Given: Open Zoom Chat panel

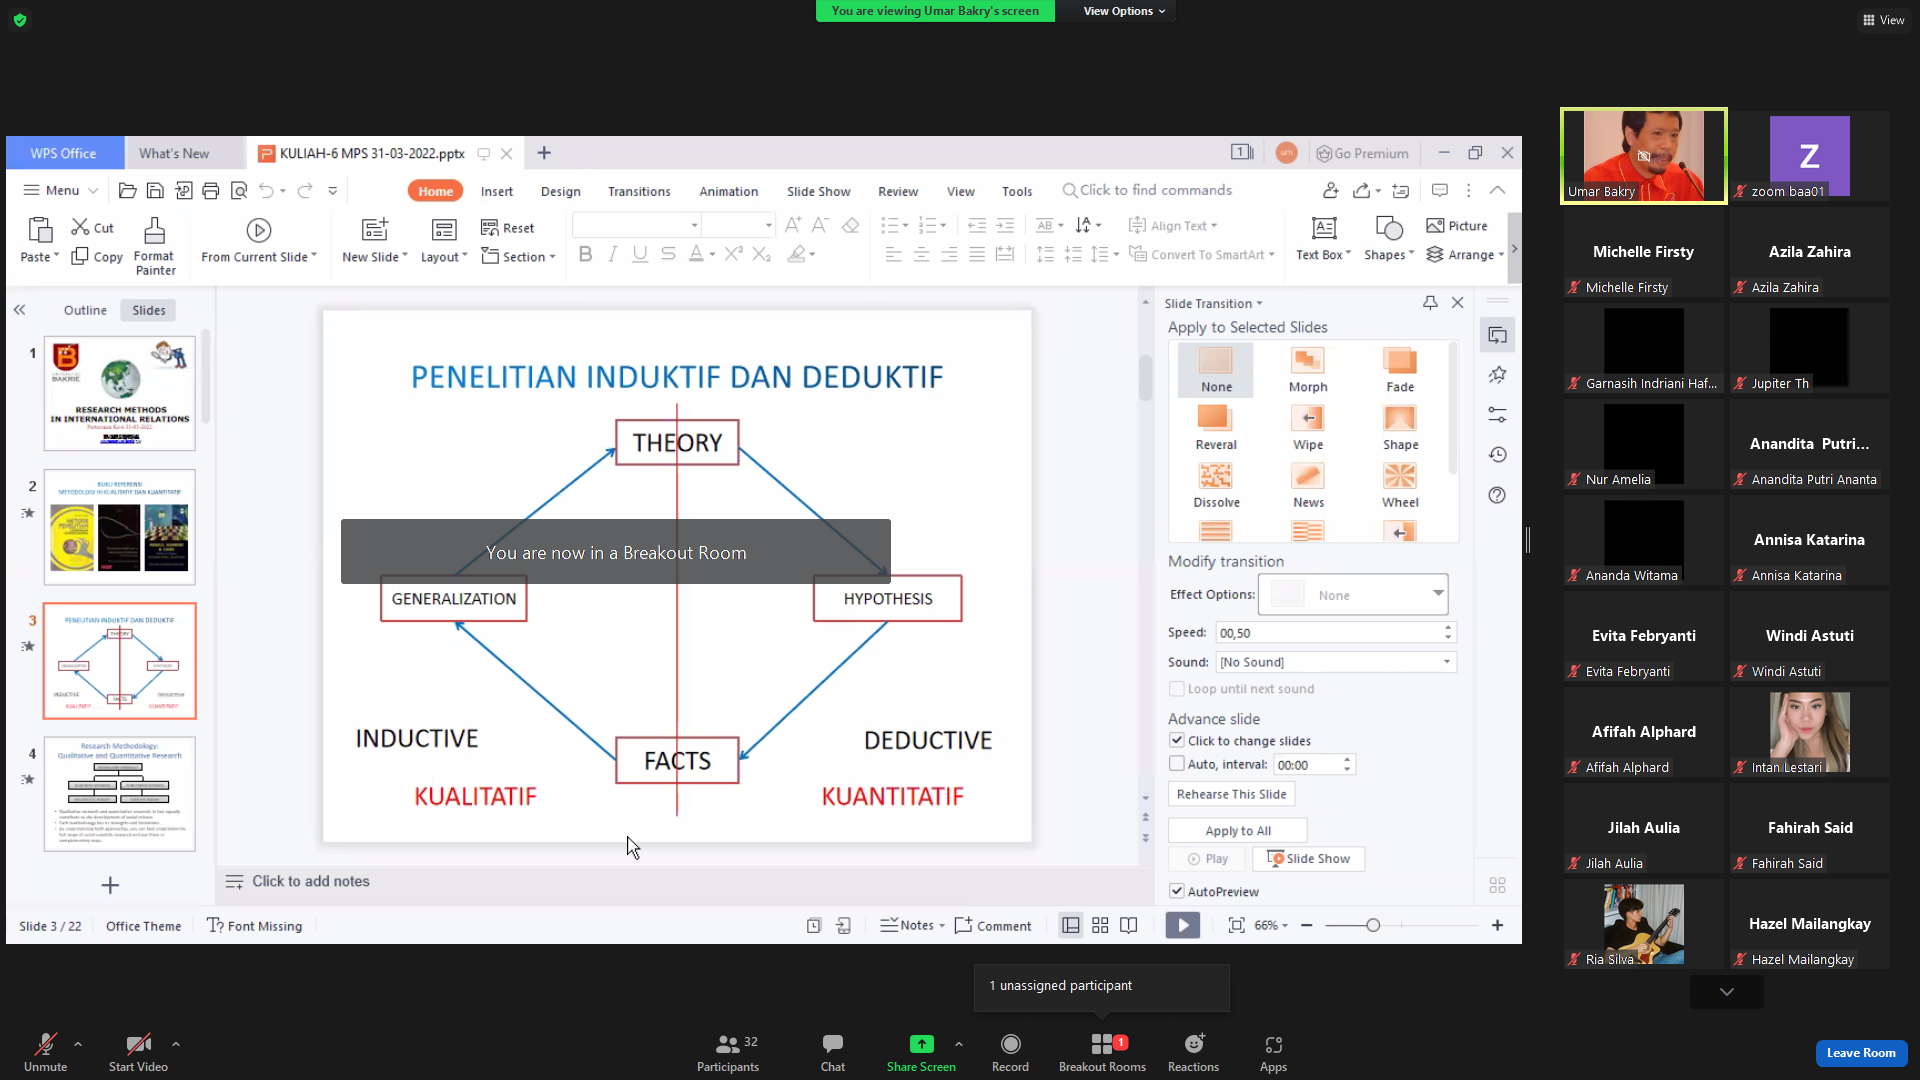Looking at the screenshot, I should coord(833,1053).
